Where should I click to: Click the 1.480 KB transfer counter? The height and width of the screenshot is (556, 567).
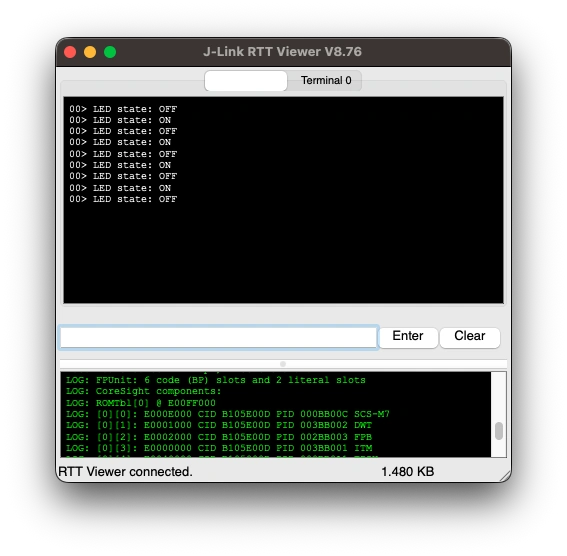click(408, 471)
